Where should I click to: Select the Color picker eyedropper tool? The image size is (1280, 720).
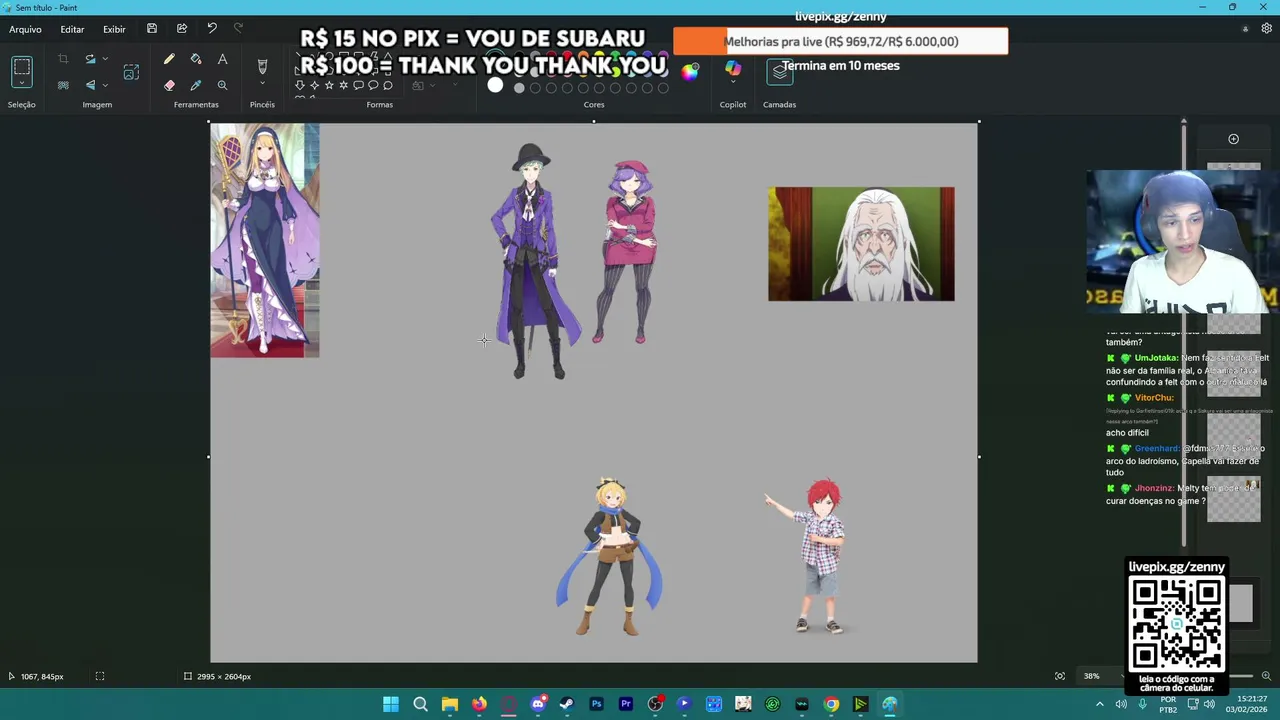pyautogui.click(x=196, y=86)
